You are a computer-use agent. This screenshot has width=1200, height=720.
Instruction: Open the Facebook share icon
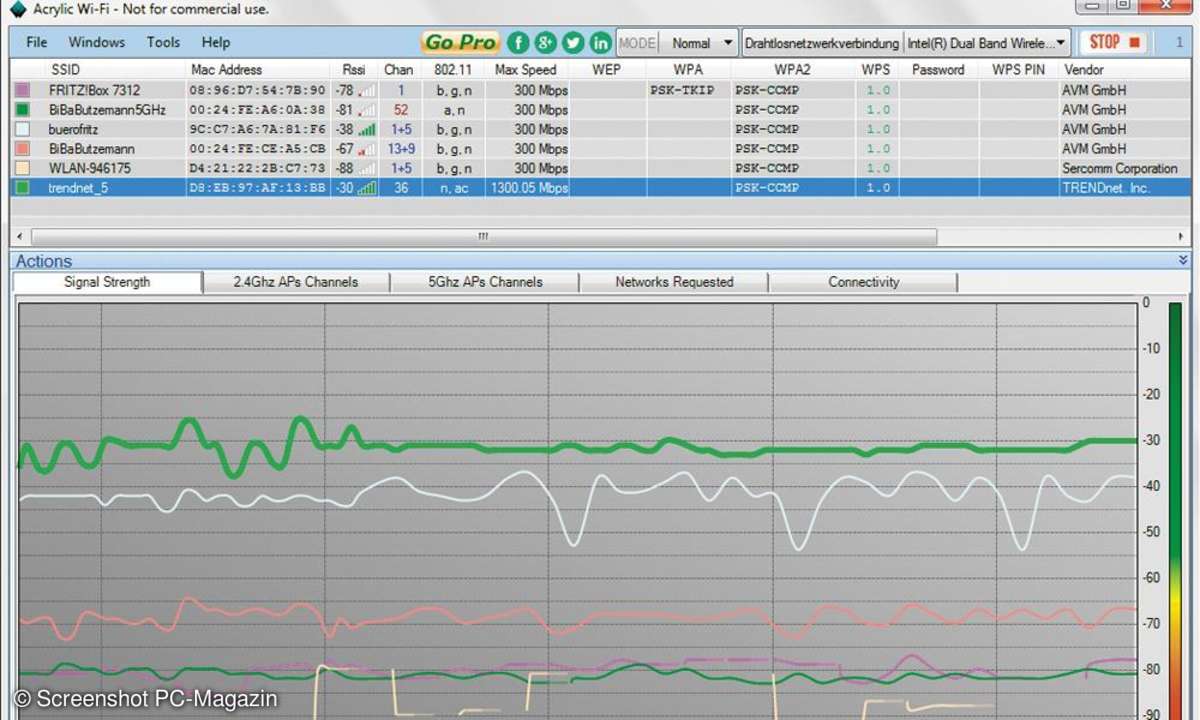(x=518, y=42)
